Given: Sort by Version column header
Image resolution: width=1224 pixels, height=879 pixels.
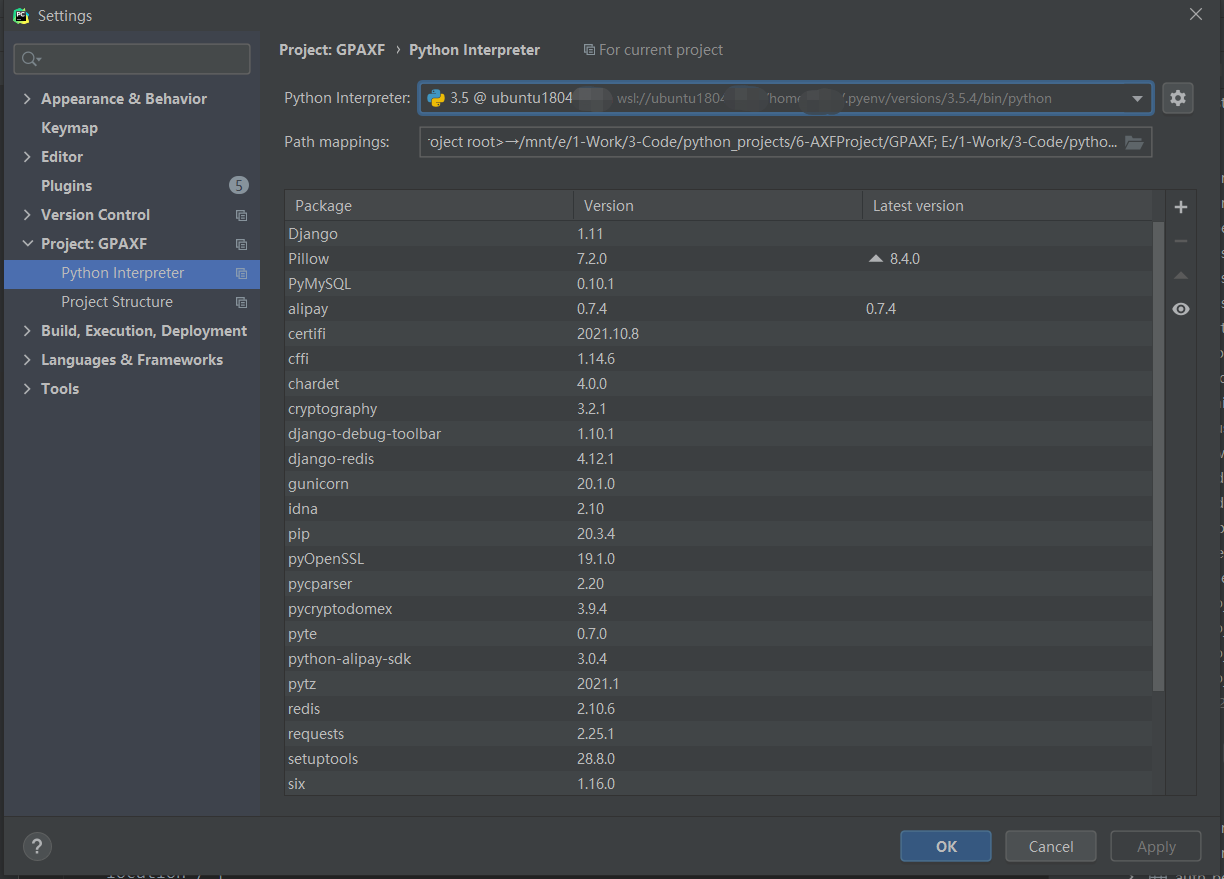Looking at the screenshot, I should [717, 206].
